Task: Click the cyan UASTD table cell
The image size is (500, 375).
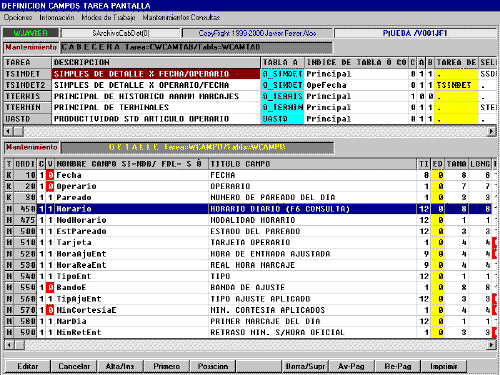Action: tap(282, 119)
